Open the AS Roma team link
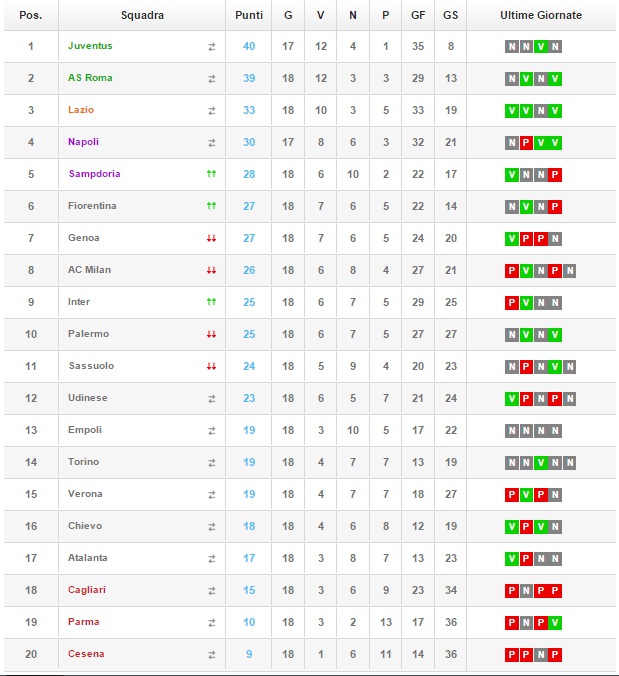This screenshot has height=676, width=619. [90, 78]
